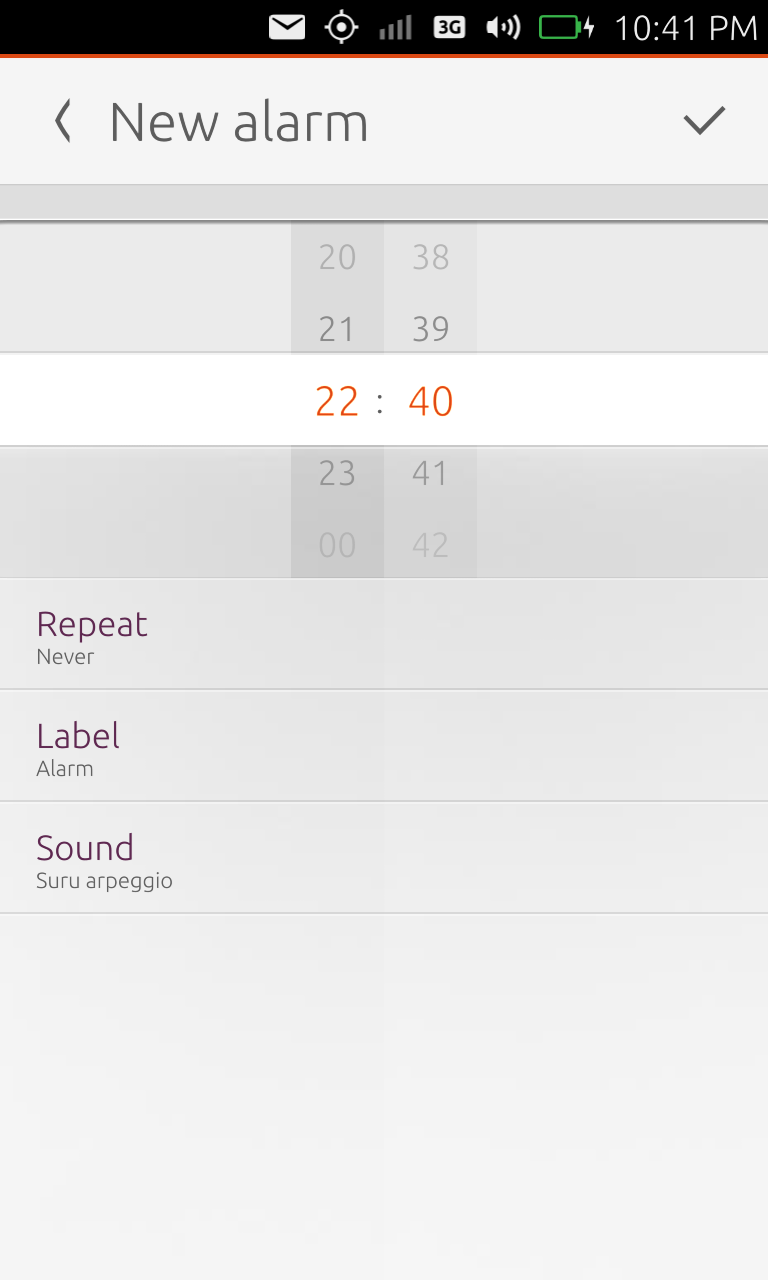Image resolution: width=768 pixels, height=1280 pixels.
Task: Open the Repeat option row
Action: click(x=384, y=634)
